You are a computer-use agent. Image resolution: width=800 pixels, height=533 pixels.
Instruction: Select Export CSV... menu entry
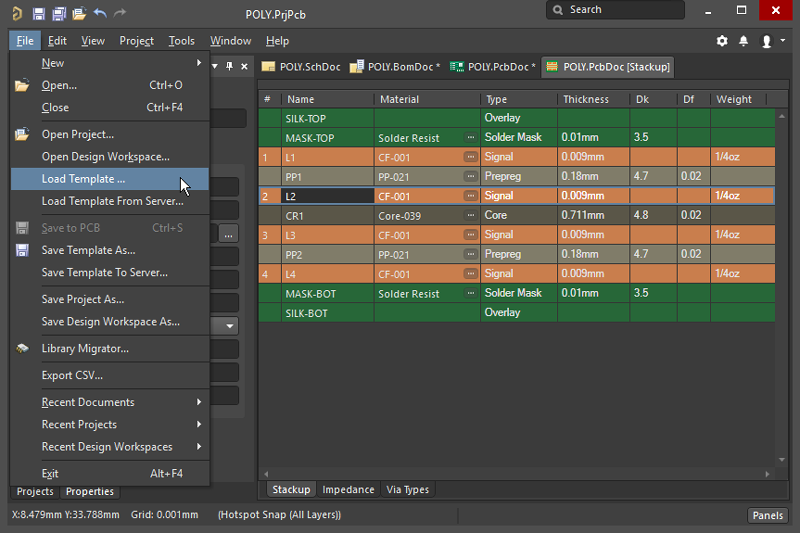click(72, 375)
